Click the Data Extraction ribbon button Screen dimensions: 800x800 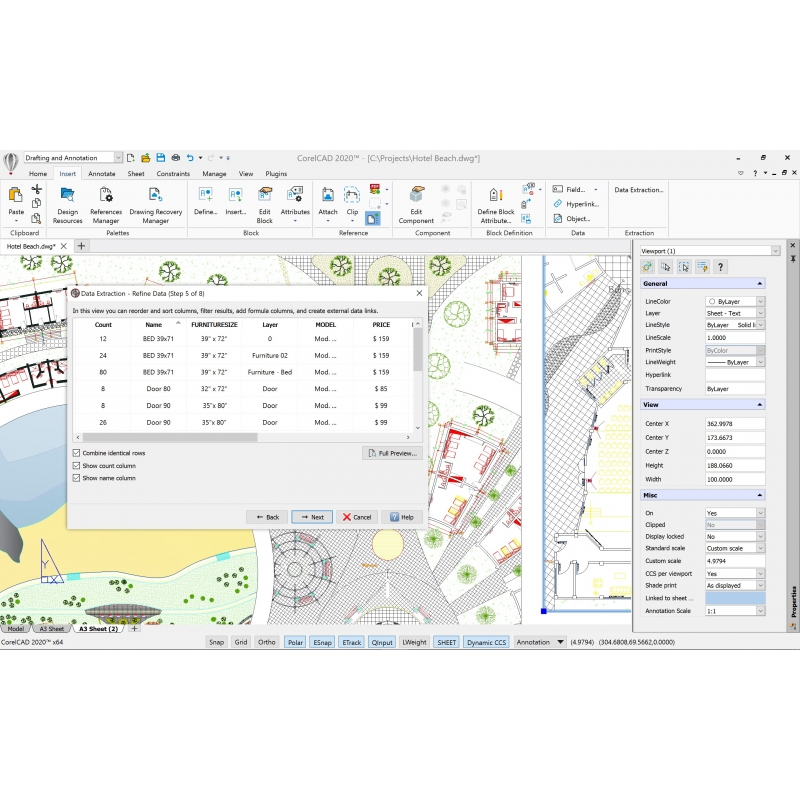(639, 190)
